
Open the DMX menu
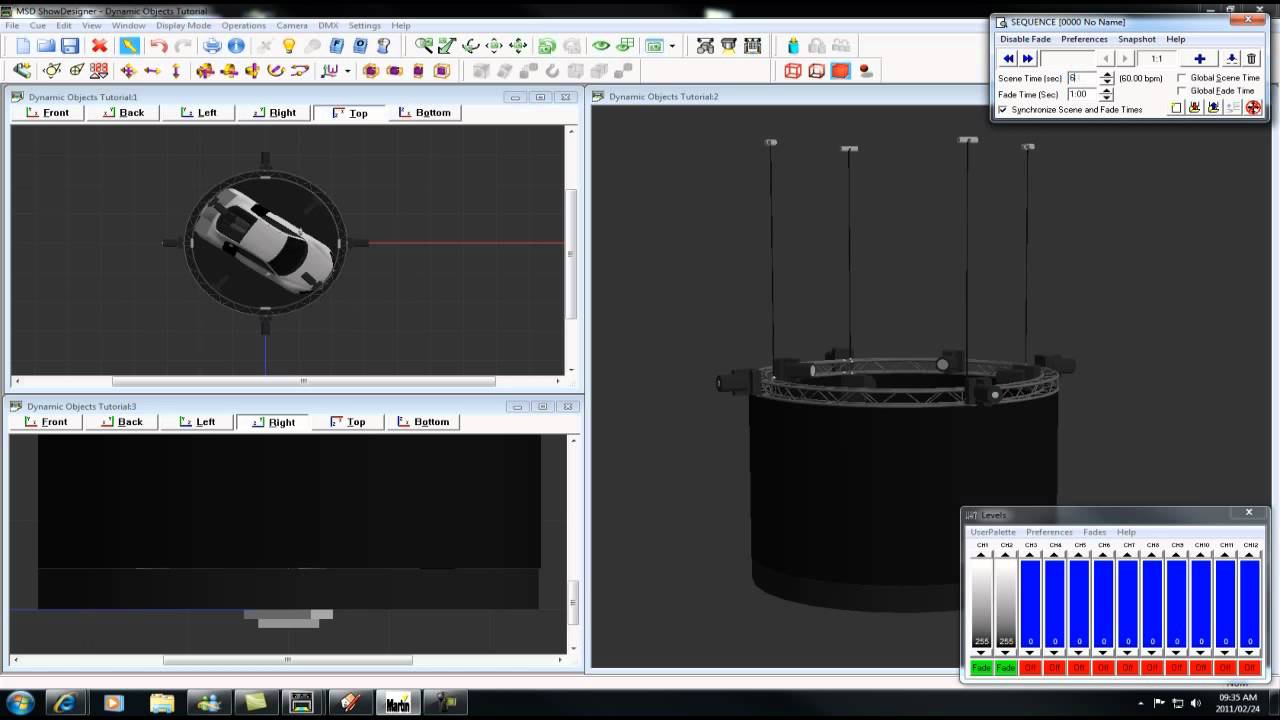[x=328, y=25]
